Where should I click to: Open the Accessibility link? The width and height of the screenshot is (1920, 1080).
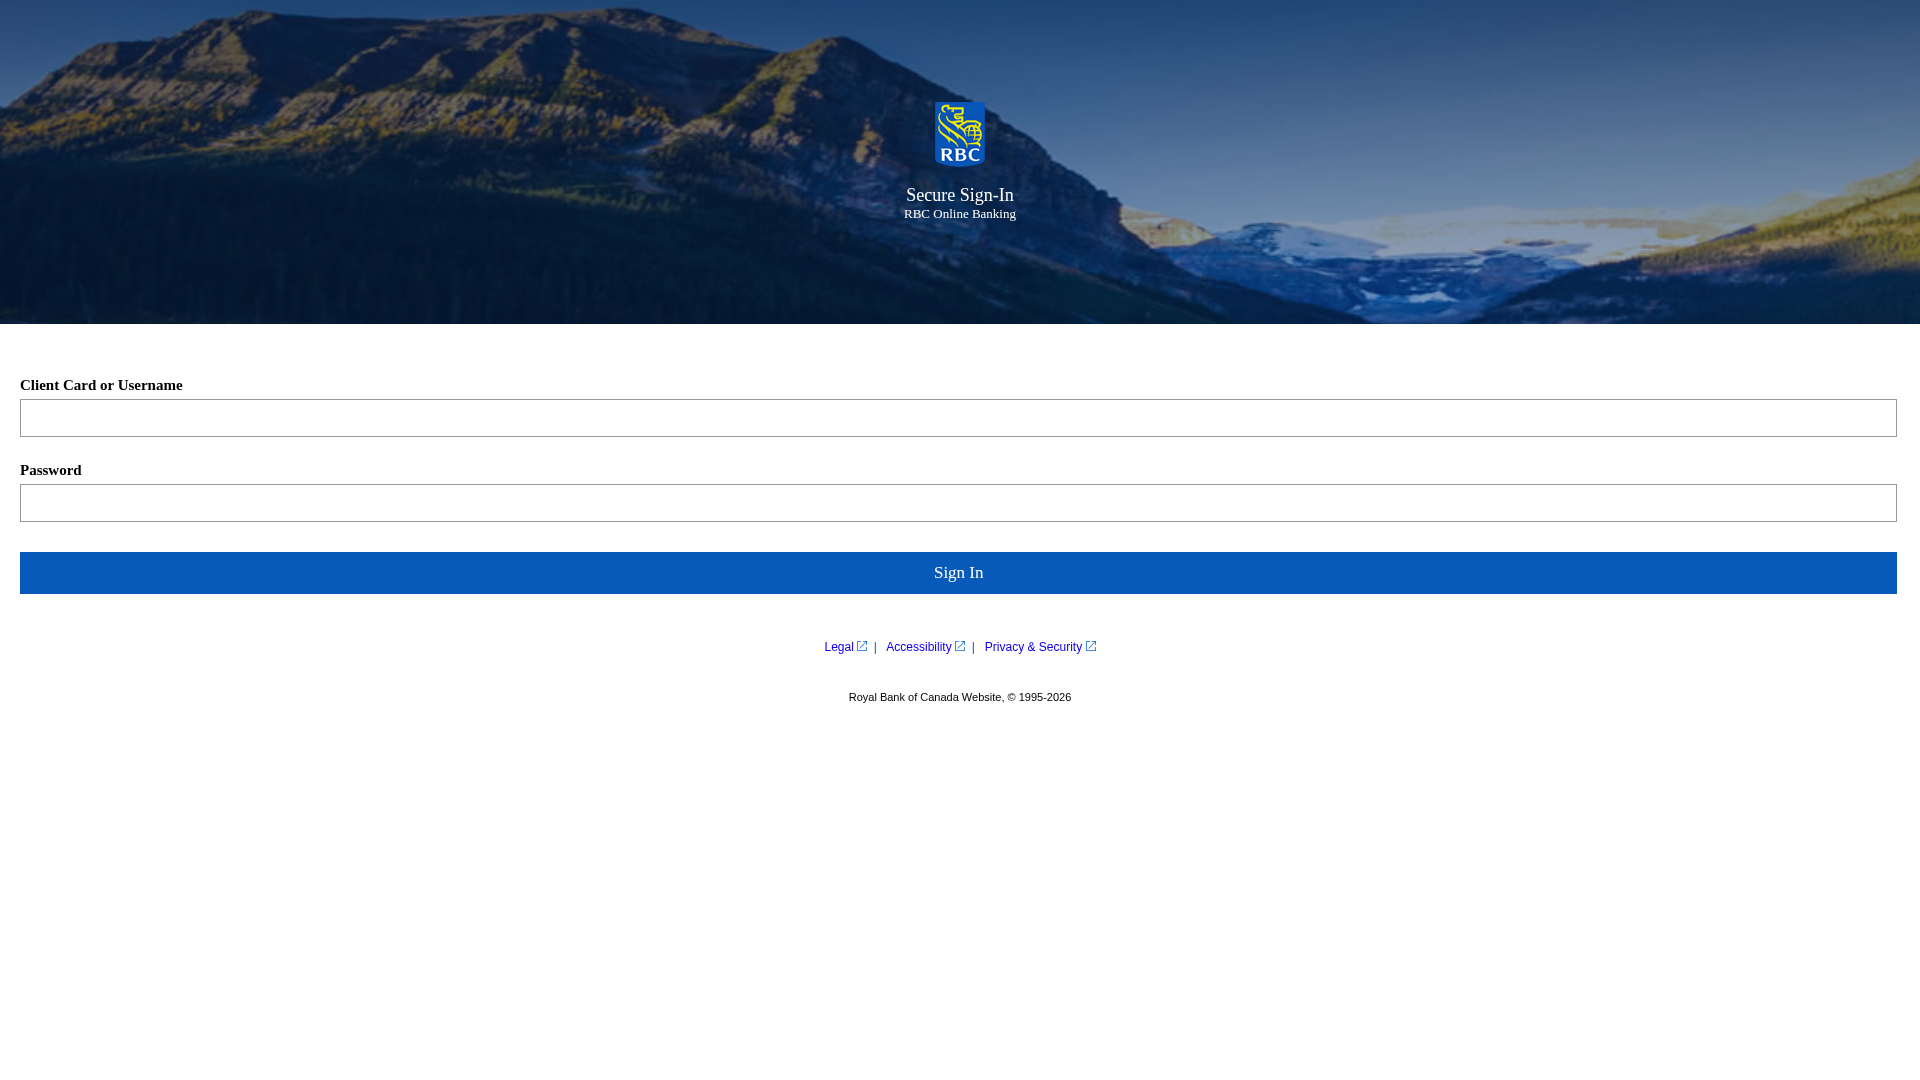[x=918, y=647]
